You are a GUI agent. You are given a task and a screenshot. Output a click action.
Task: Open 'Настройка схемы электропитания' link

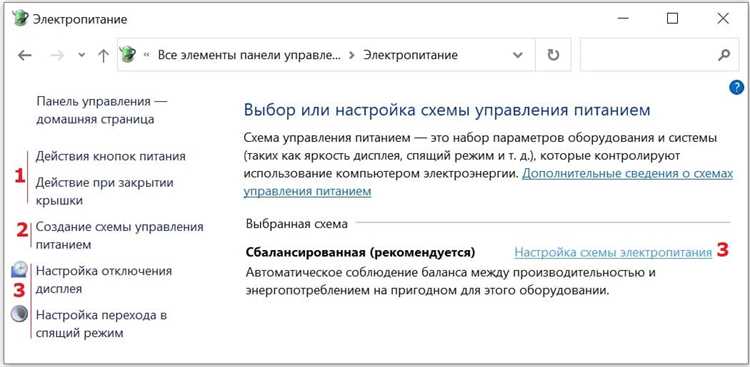click(613, 252)
